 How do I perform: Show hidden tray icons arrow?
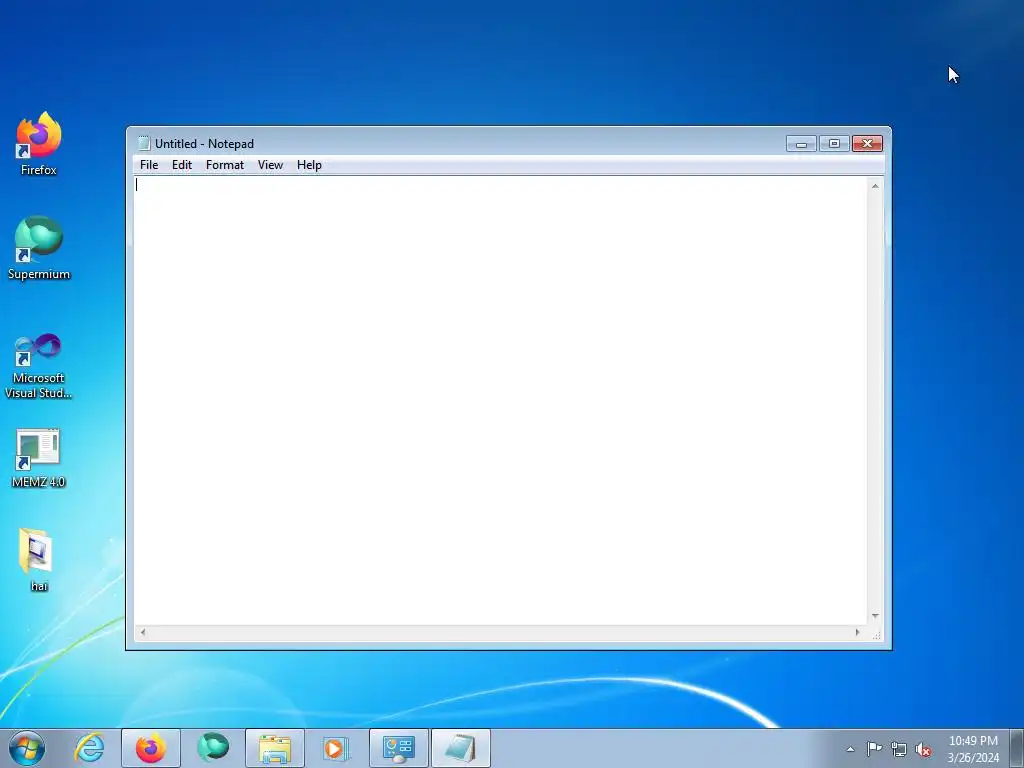pos(850,749)
